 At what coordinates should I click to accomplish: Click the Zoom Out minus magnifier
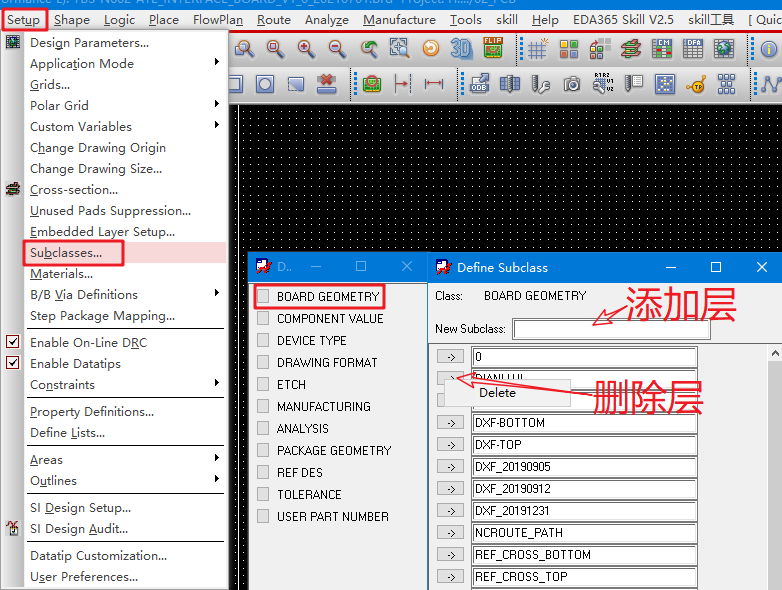337,48
